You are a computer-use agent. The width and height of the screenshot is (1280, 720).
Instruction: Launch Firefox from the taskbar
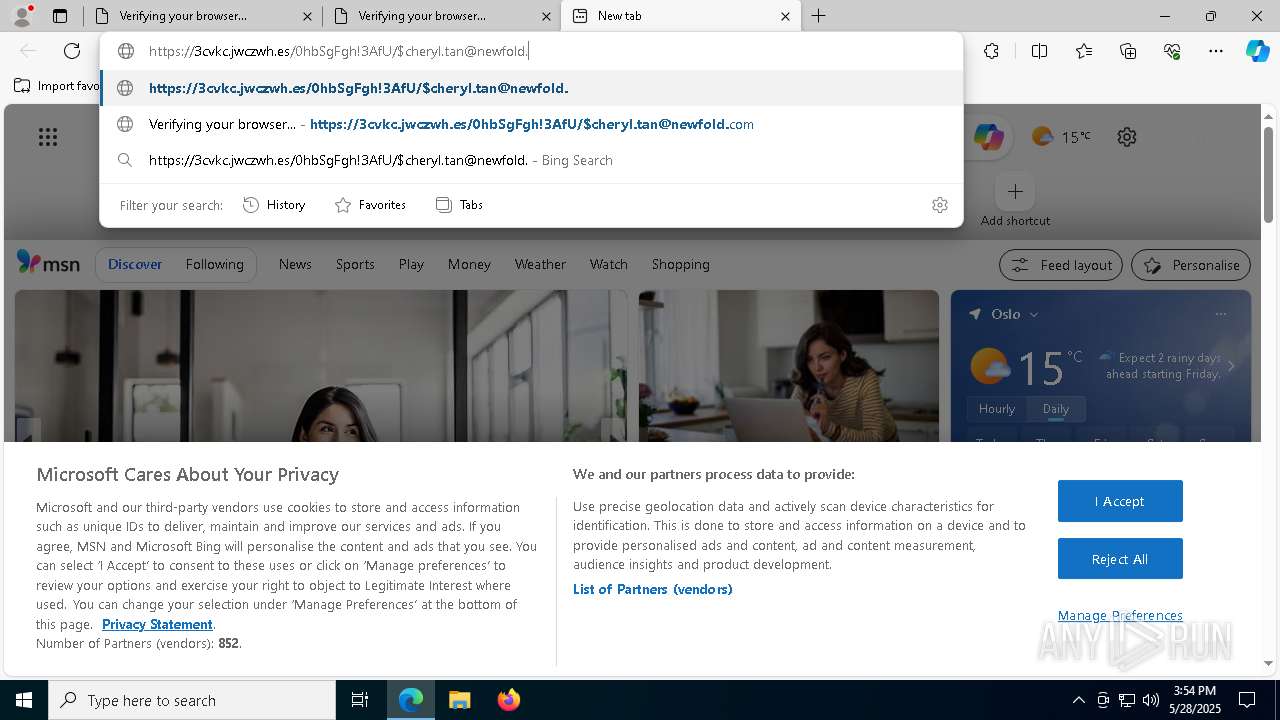click(508, 700)
